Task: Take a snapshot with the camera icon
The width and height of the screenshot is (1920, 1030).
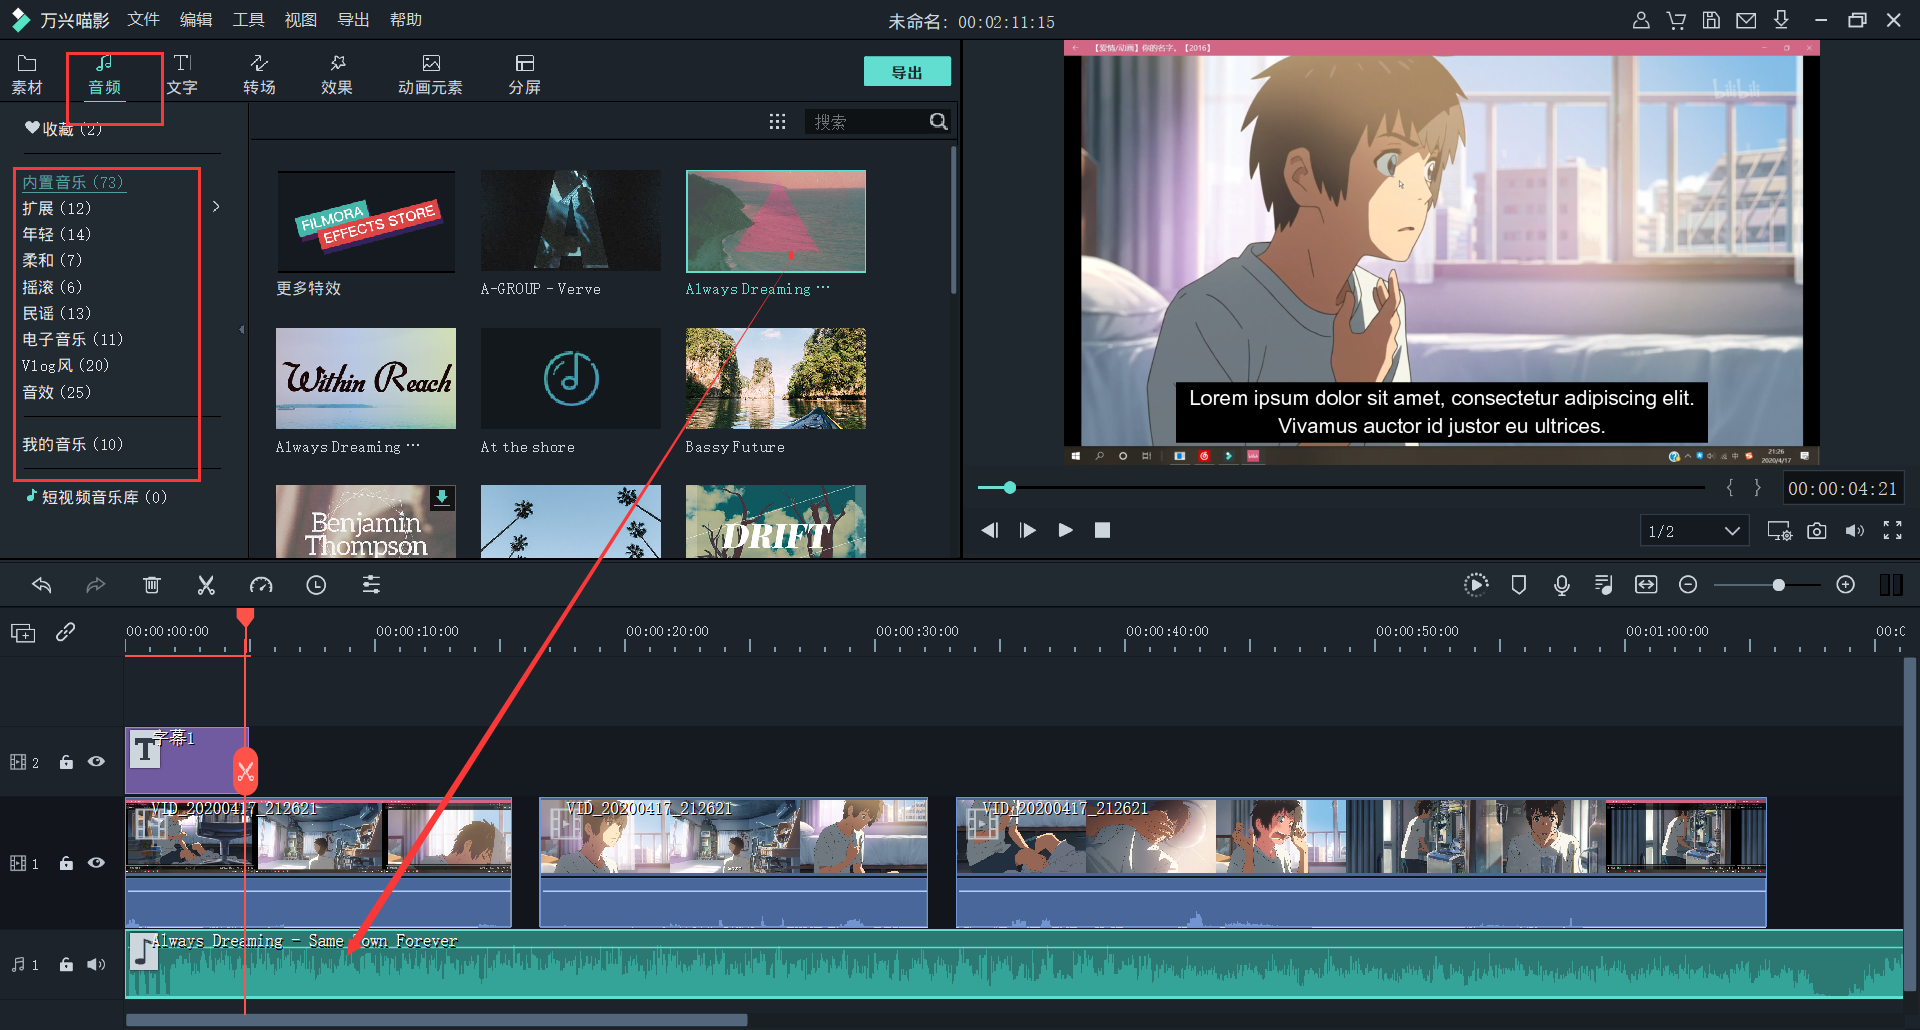Action: tap(1817, 531)
